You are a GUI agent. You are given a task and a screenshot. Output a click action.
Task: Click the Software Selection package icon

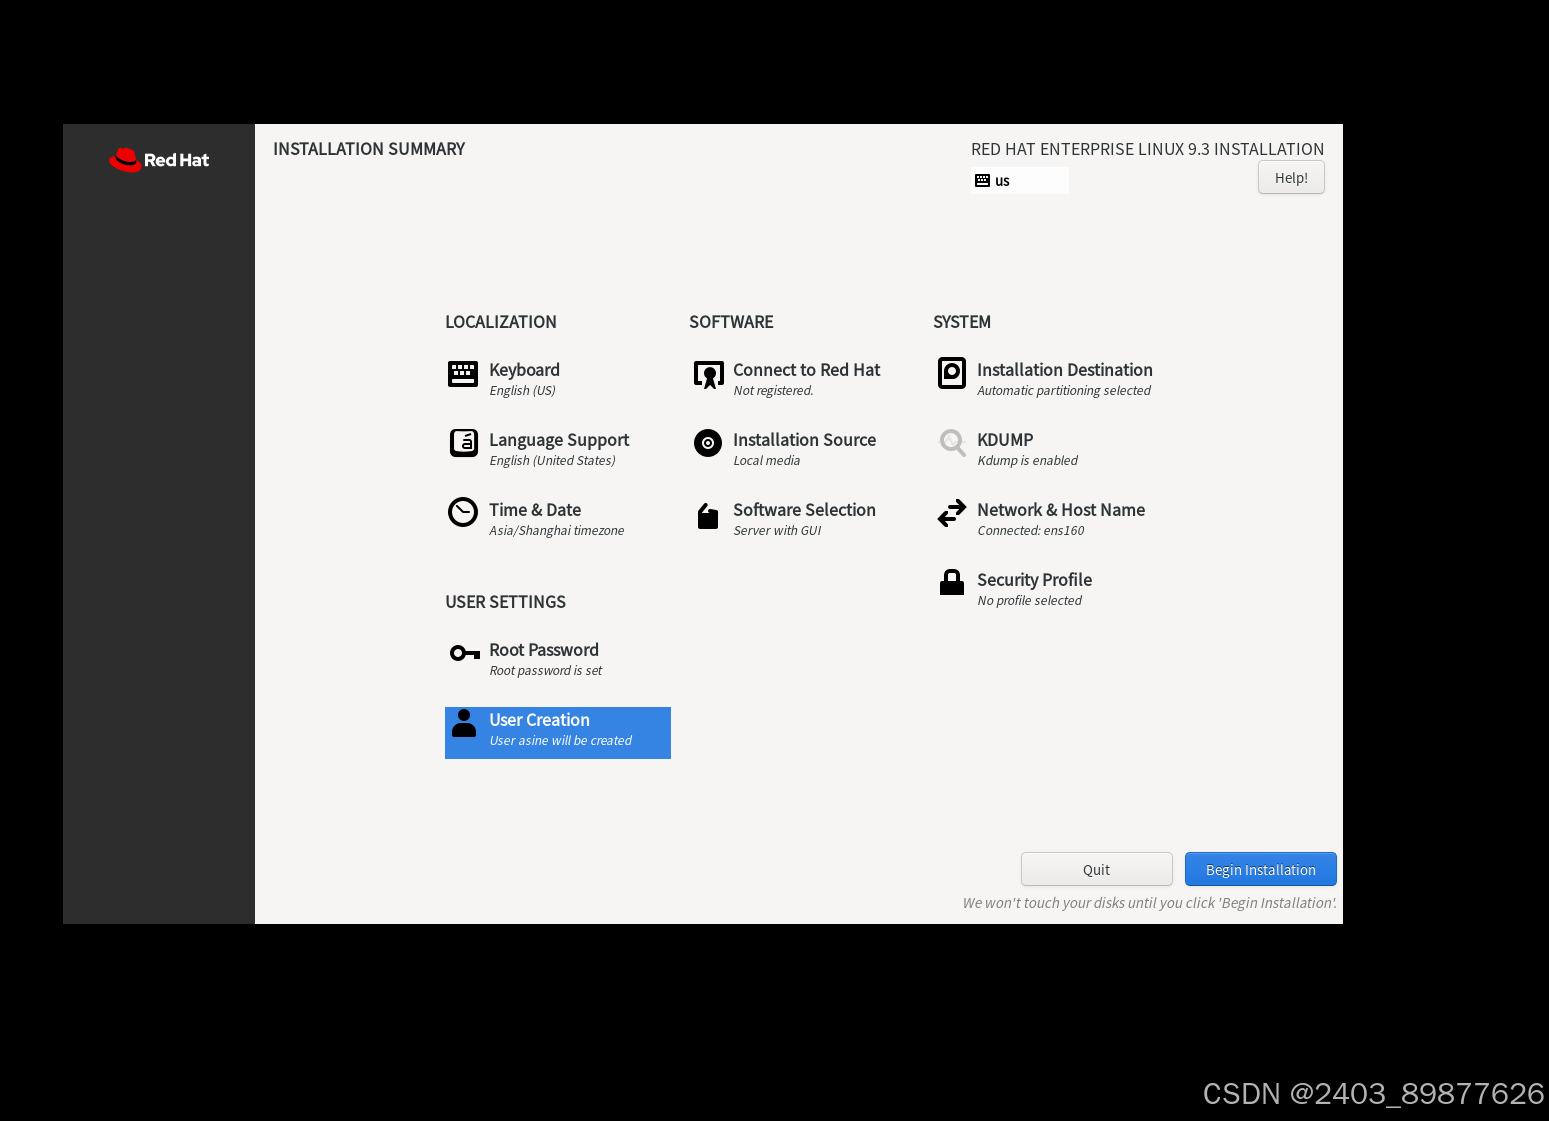(708, 516)
